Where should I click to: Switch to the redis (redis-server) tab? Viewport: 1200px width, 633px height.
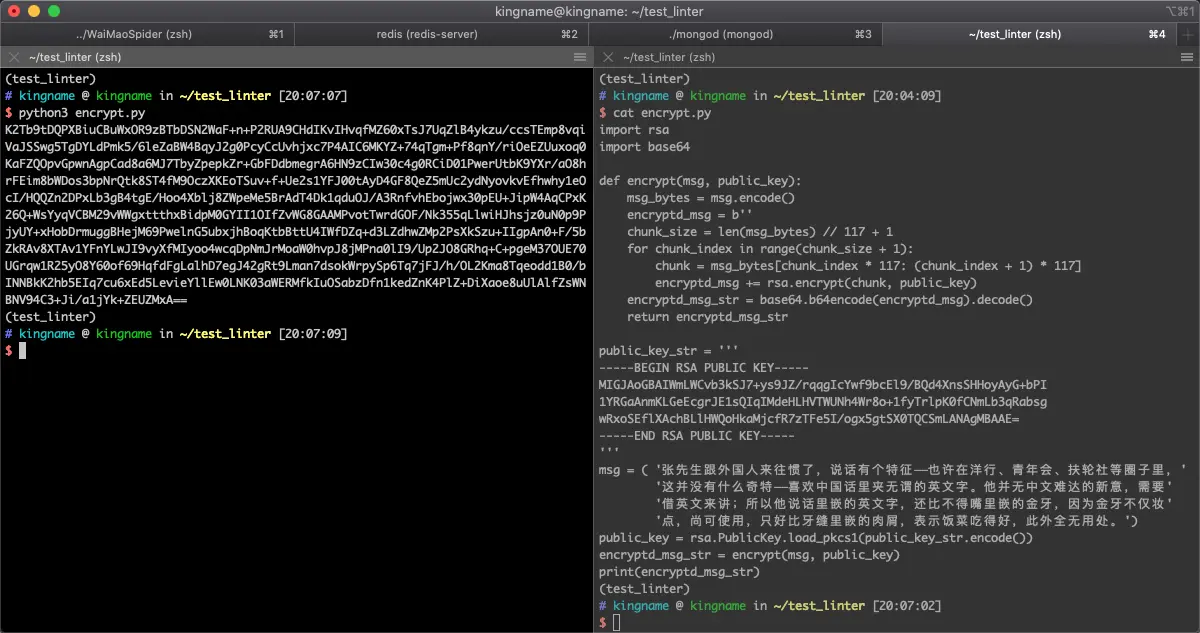point(442,34)
